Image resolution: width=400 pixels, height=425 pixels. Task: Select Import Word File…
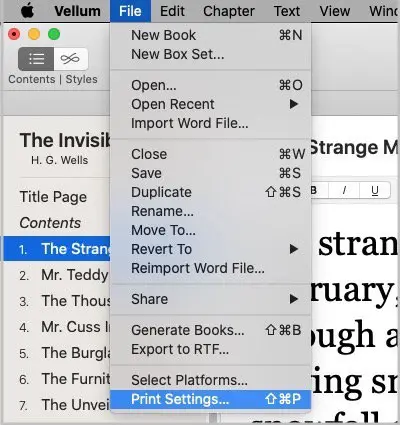pos(210,123)
